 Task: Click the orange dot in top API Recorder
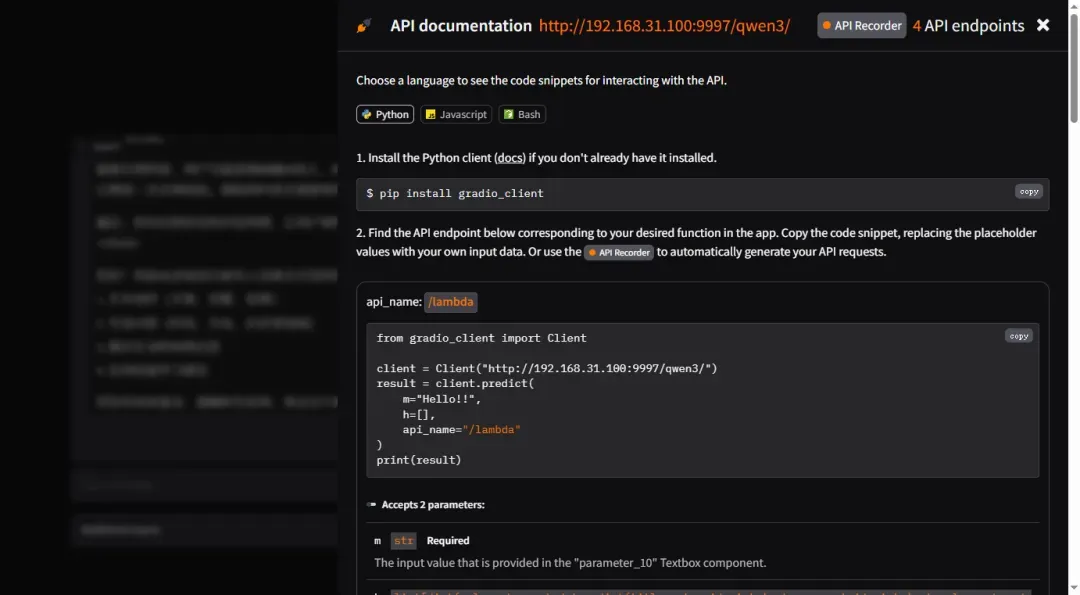[x=827, y=26]
